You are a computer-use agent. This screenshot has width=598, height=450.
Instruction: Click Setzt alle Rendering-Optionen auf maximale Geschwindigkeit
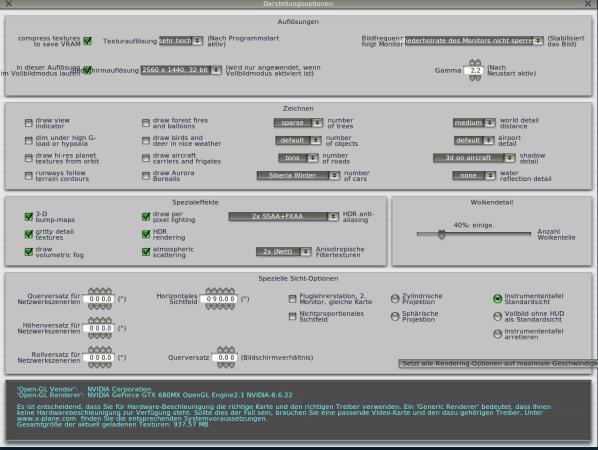click(498, 363)
